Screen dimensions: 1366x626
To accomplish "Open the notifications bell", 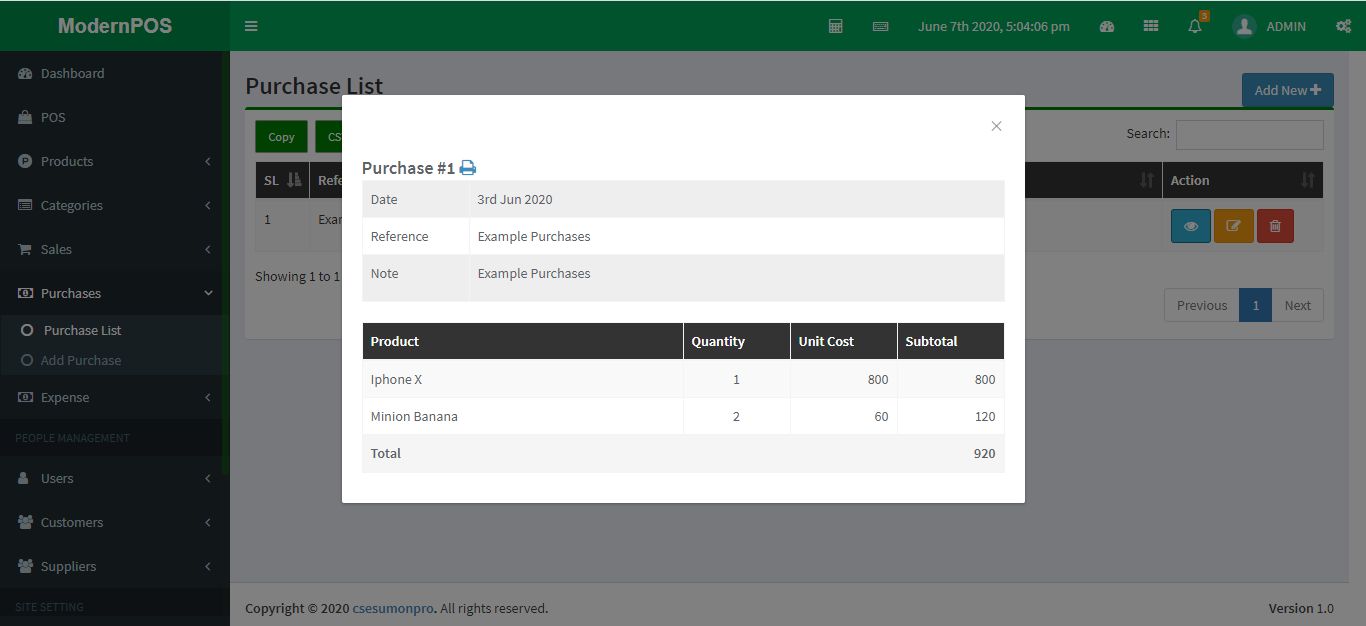I will tap(1195, 26).
